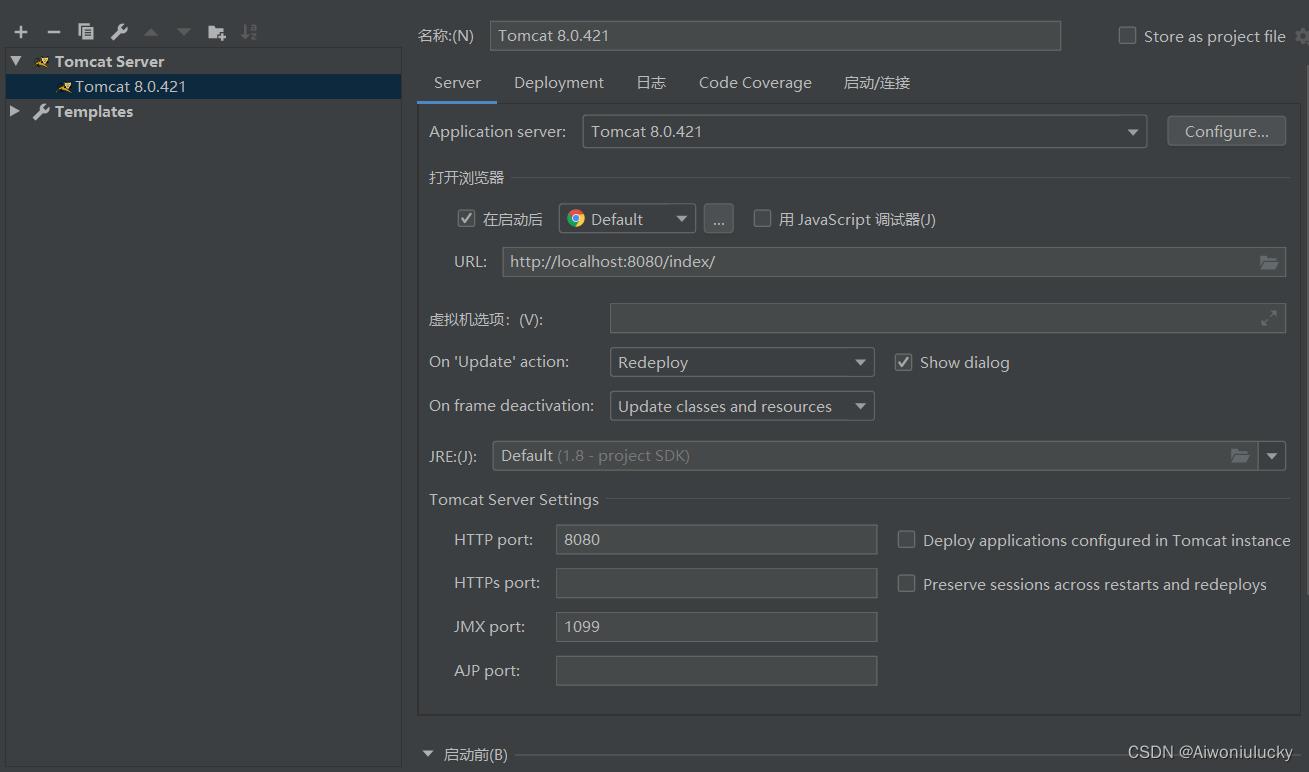The image size is (1309, 772).
Task: Copy the selected configuration
Action: [x=86, y=32]
